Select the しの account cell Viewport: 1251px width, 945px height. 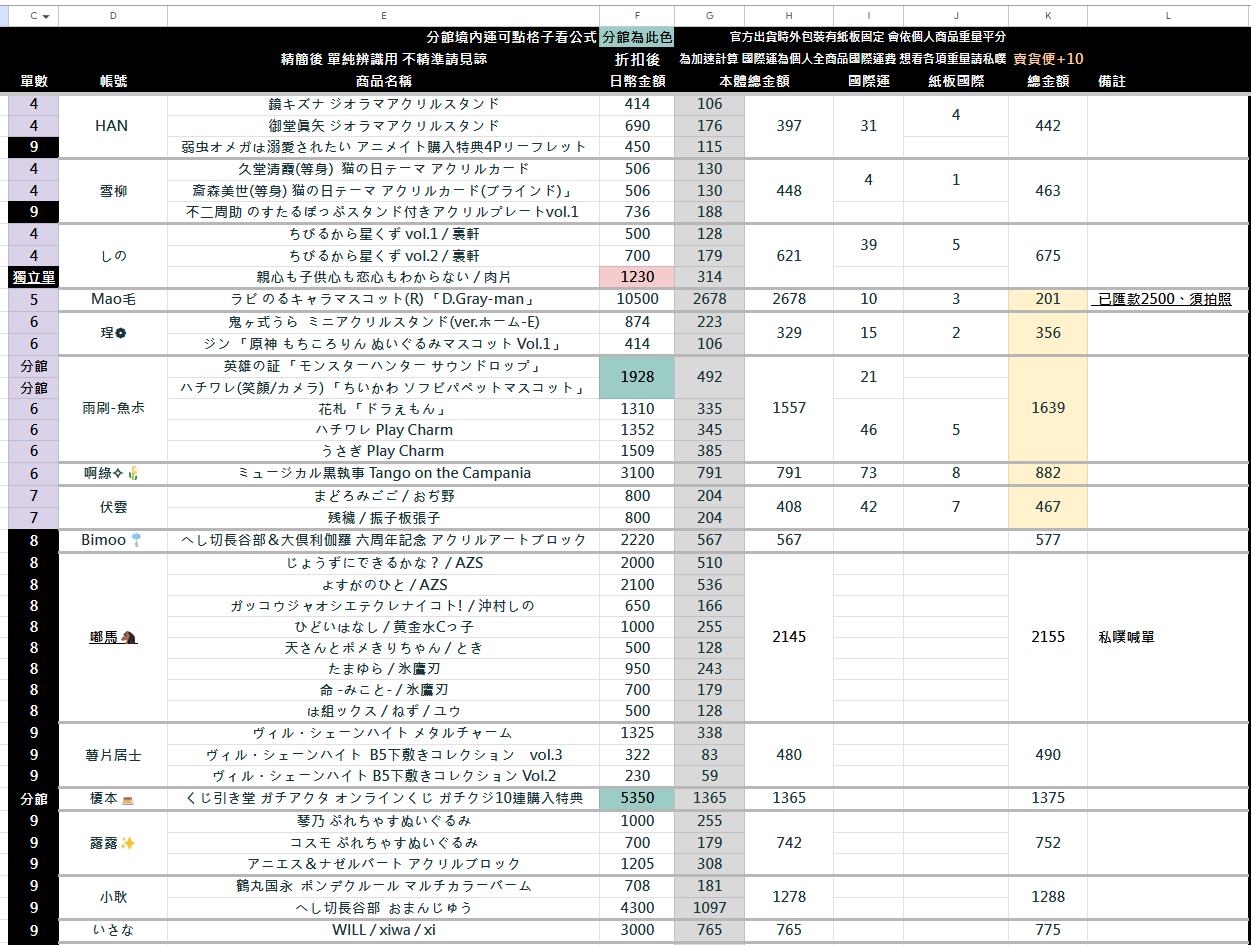pyautogui.click(x=113, y=256)
